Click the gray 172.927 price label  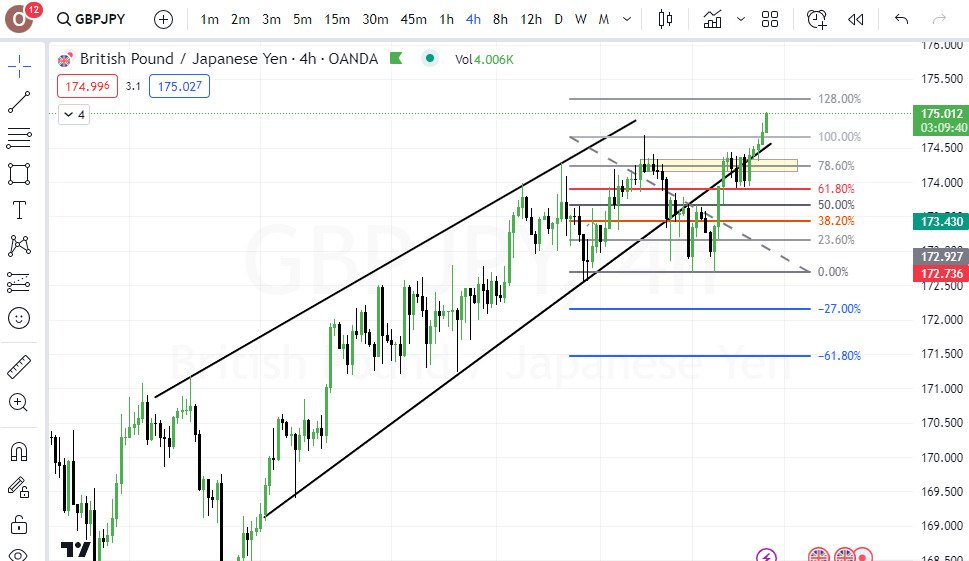pos(941,256)
